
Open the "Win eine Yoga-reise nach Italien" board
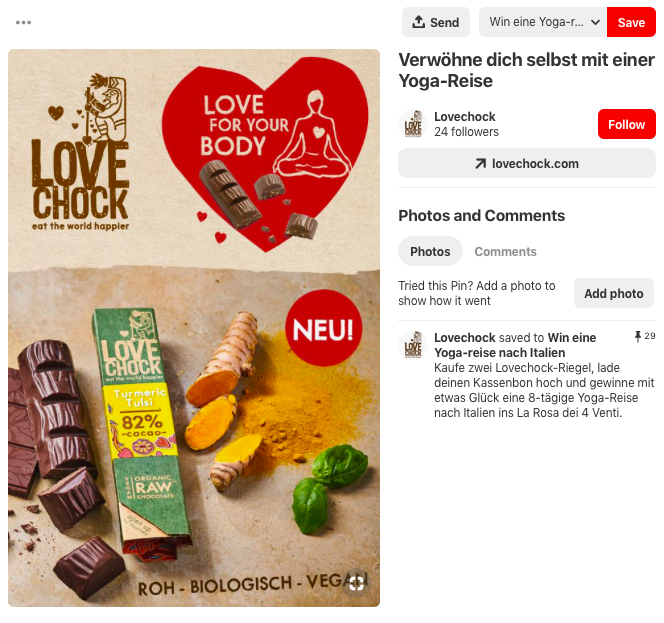pyautogui.click(x=515, y=345)
